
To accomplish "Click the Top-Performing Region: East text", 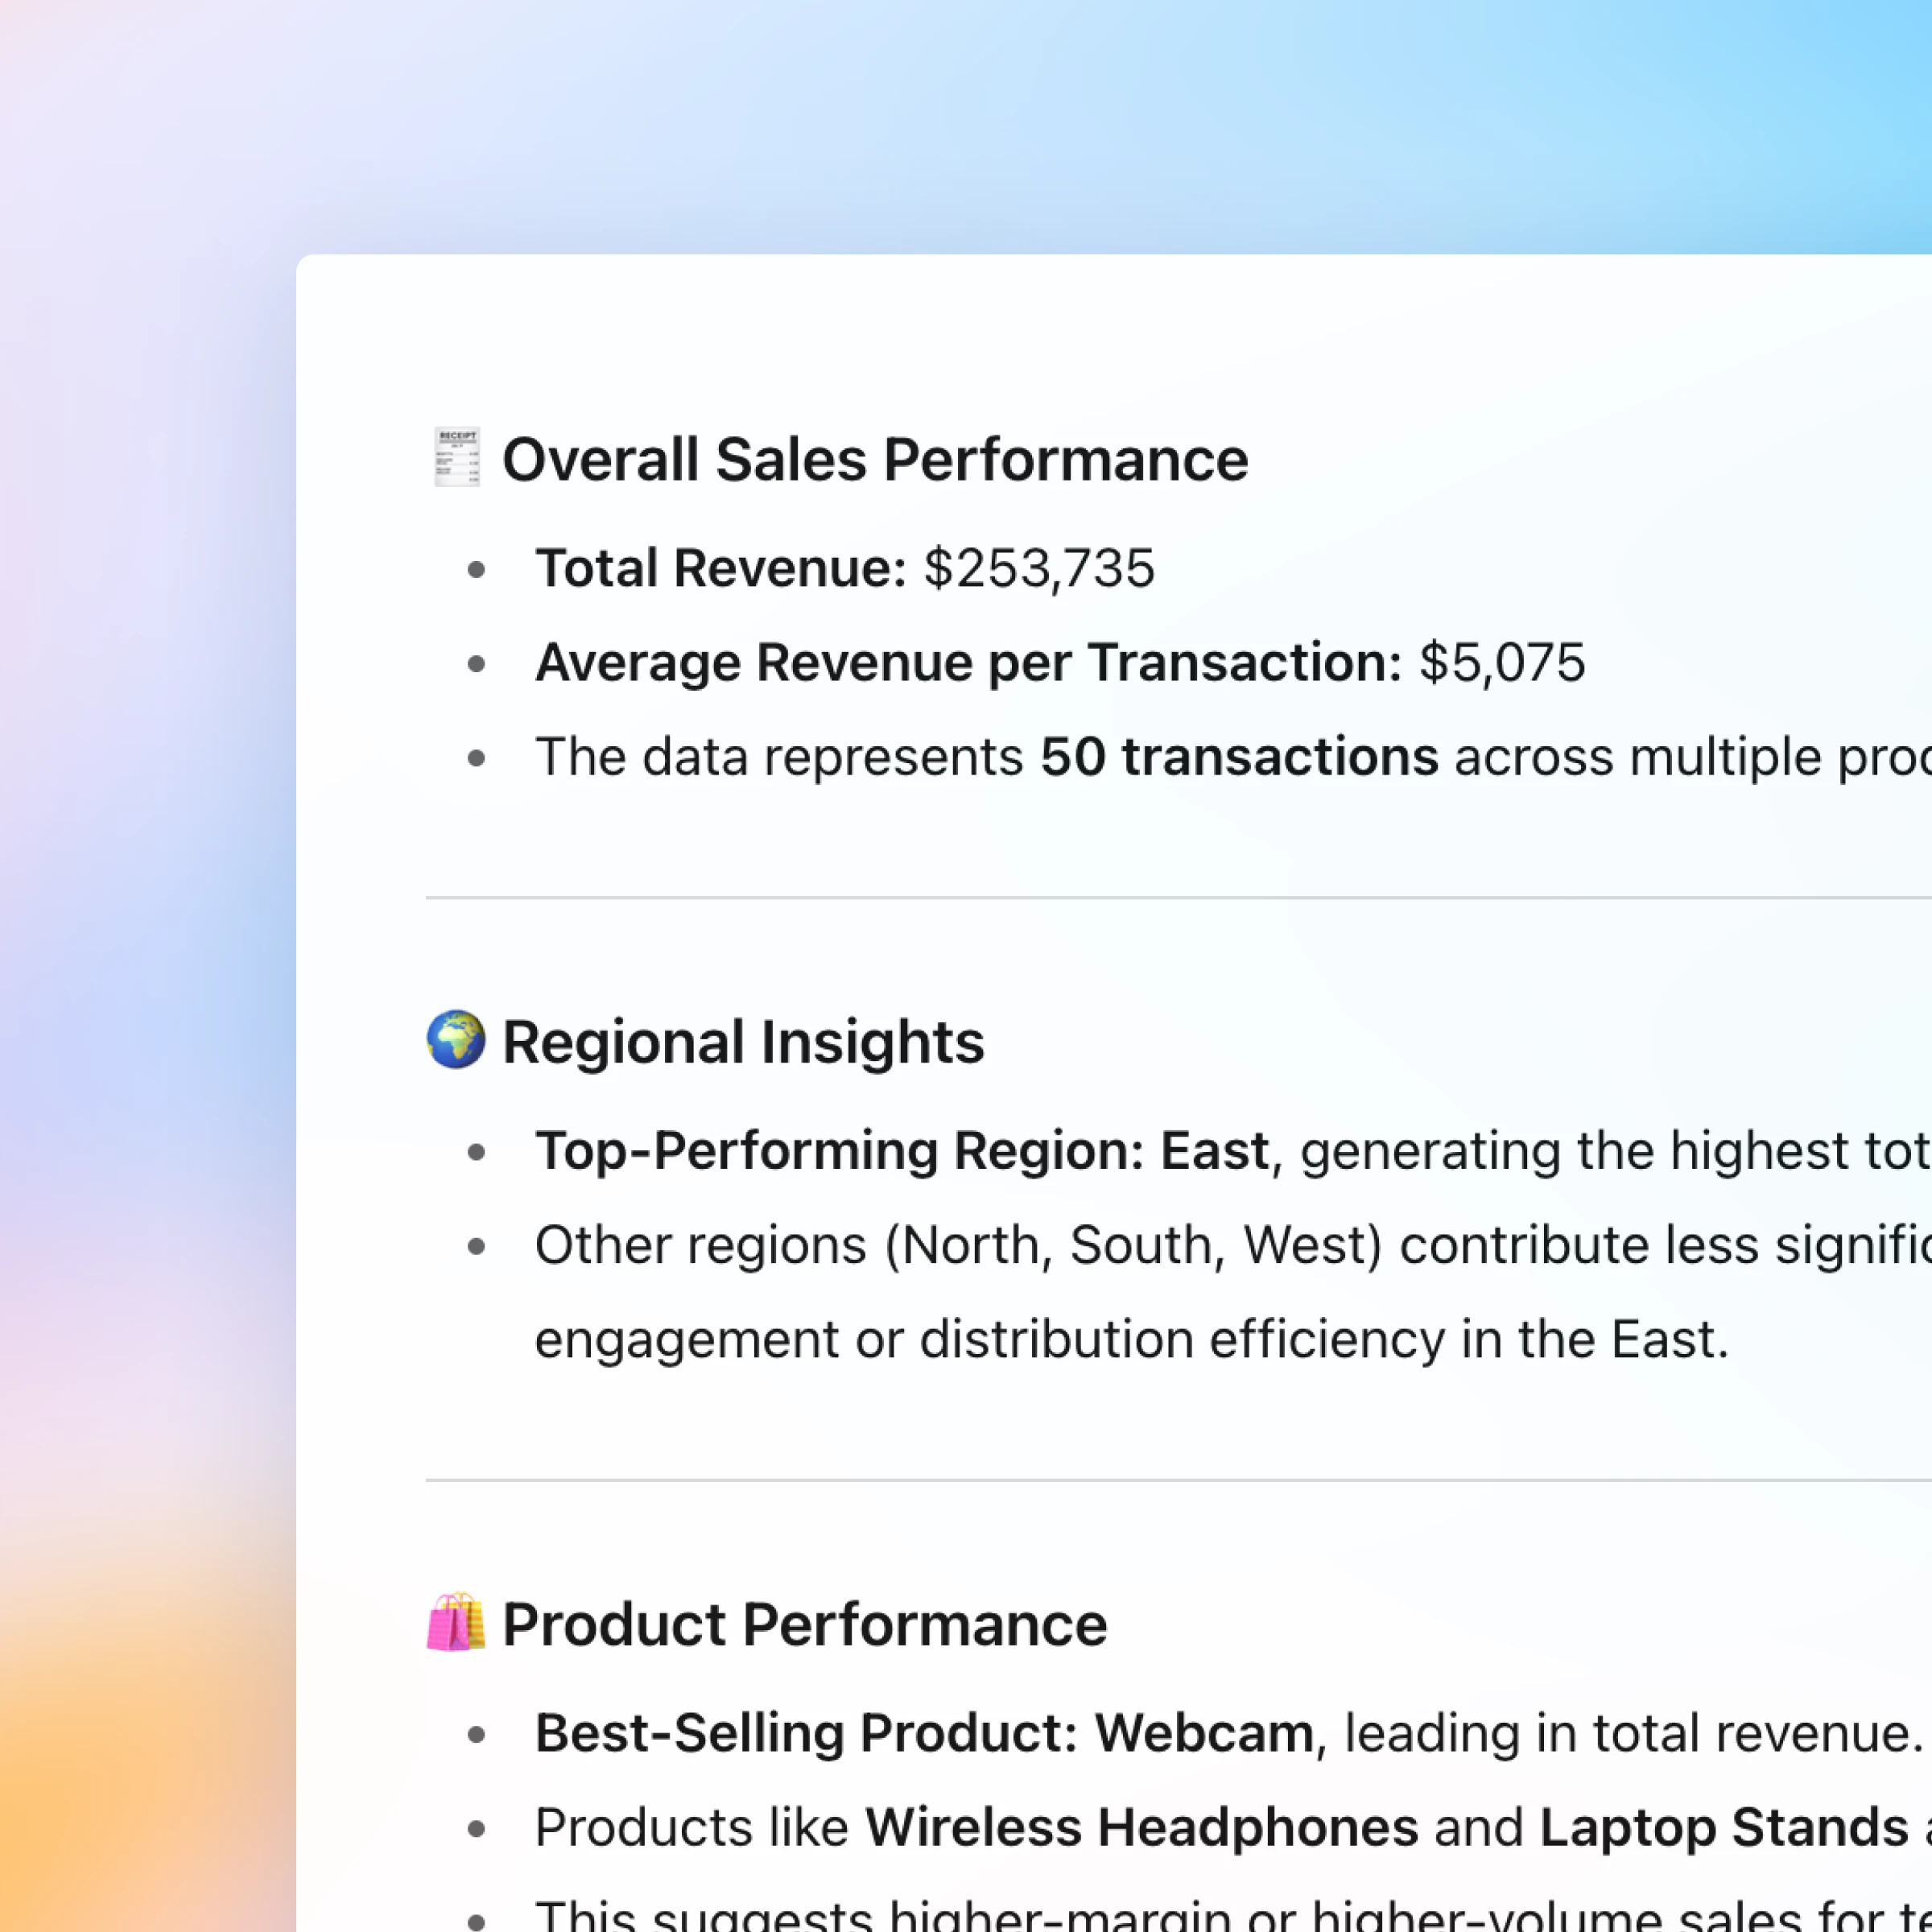I will 901,1150.
